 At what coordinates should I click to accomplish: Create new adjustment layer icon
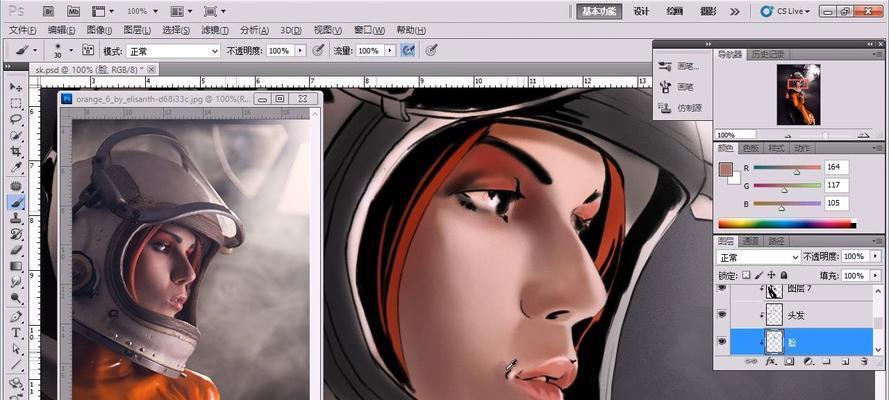point(808,361)
